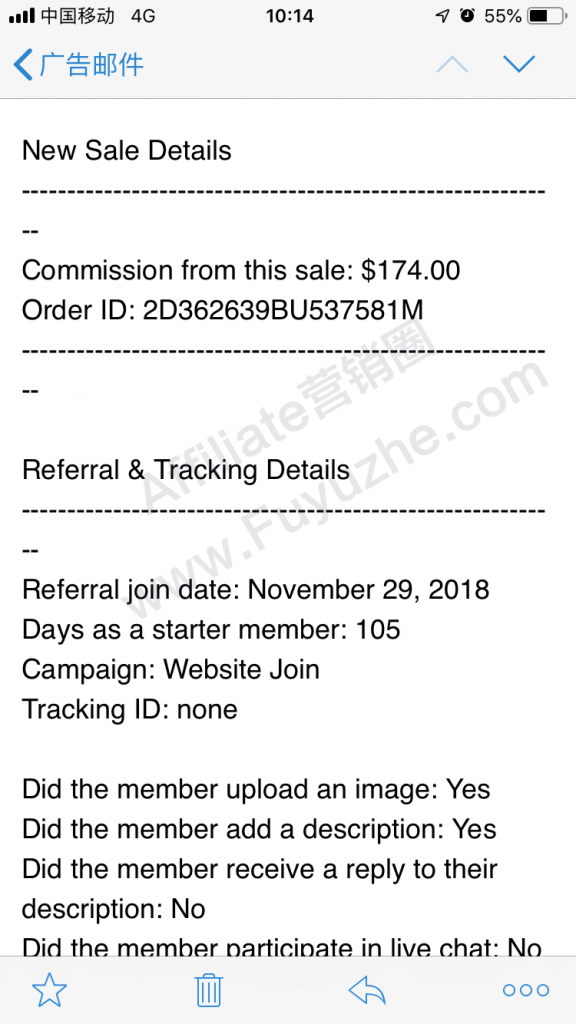Tap the cellular signal bars

[22, 16]
